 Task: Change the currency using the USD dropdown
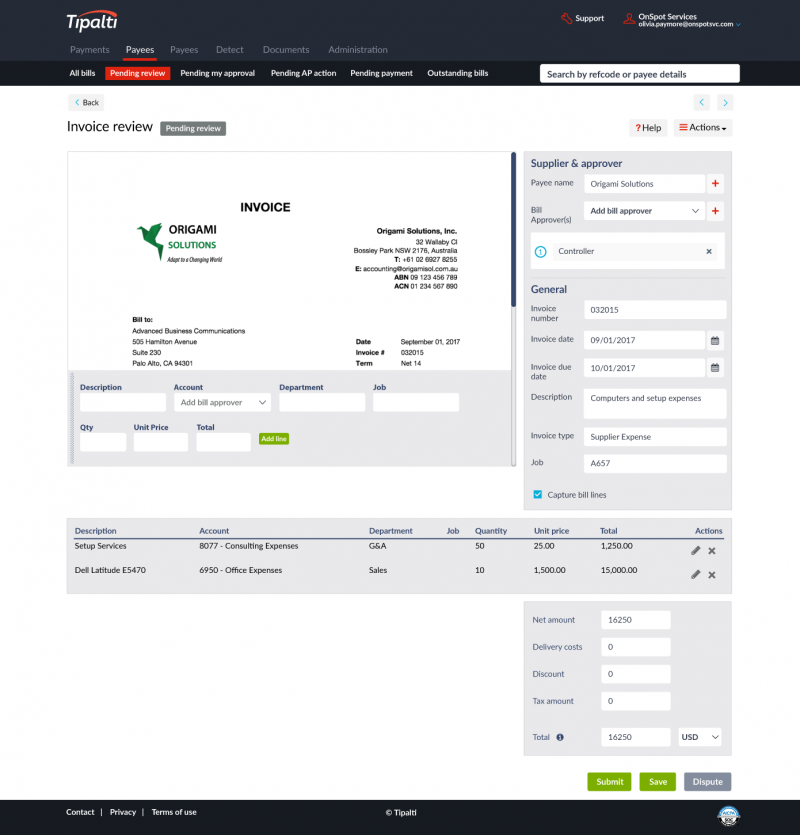click(x=699, y=737)
